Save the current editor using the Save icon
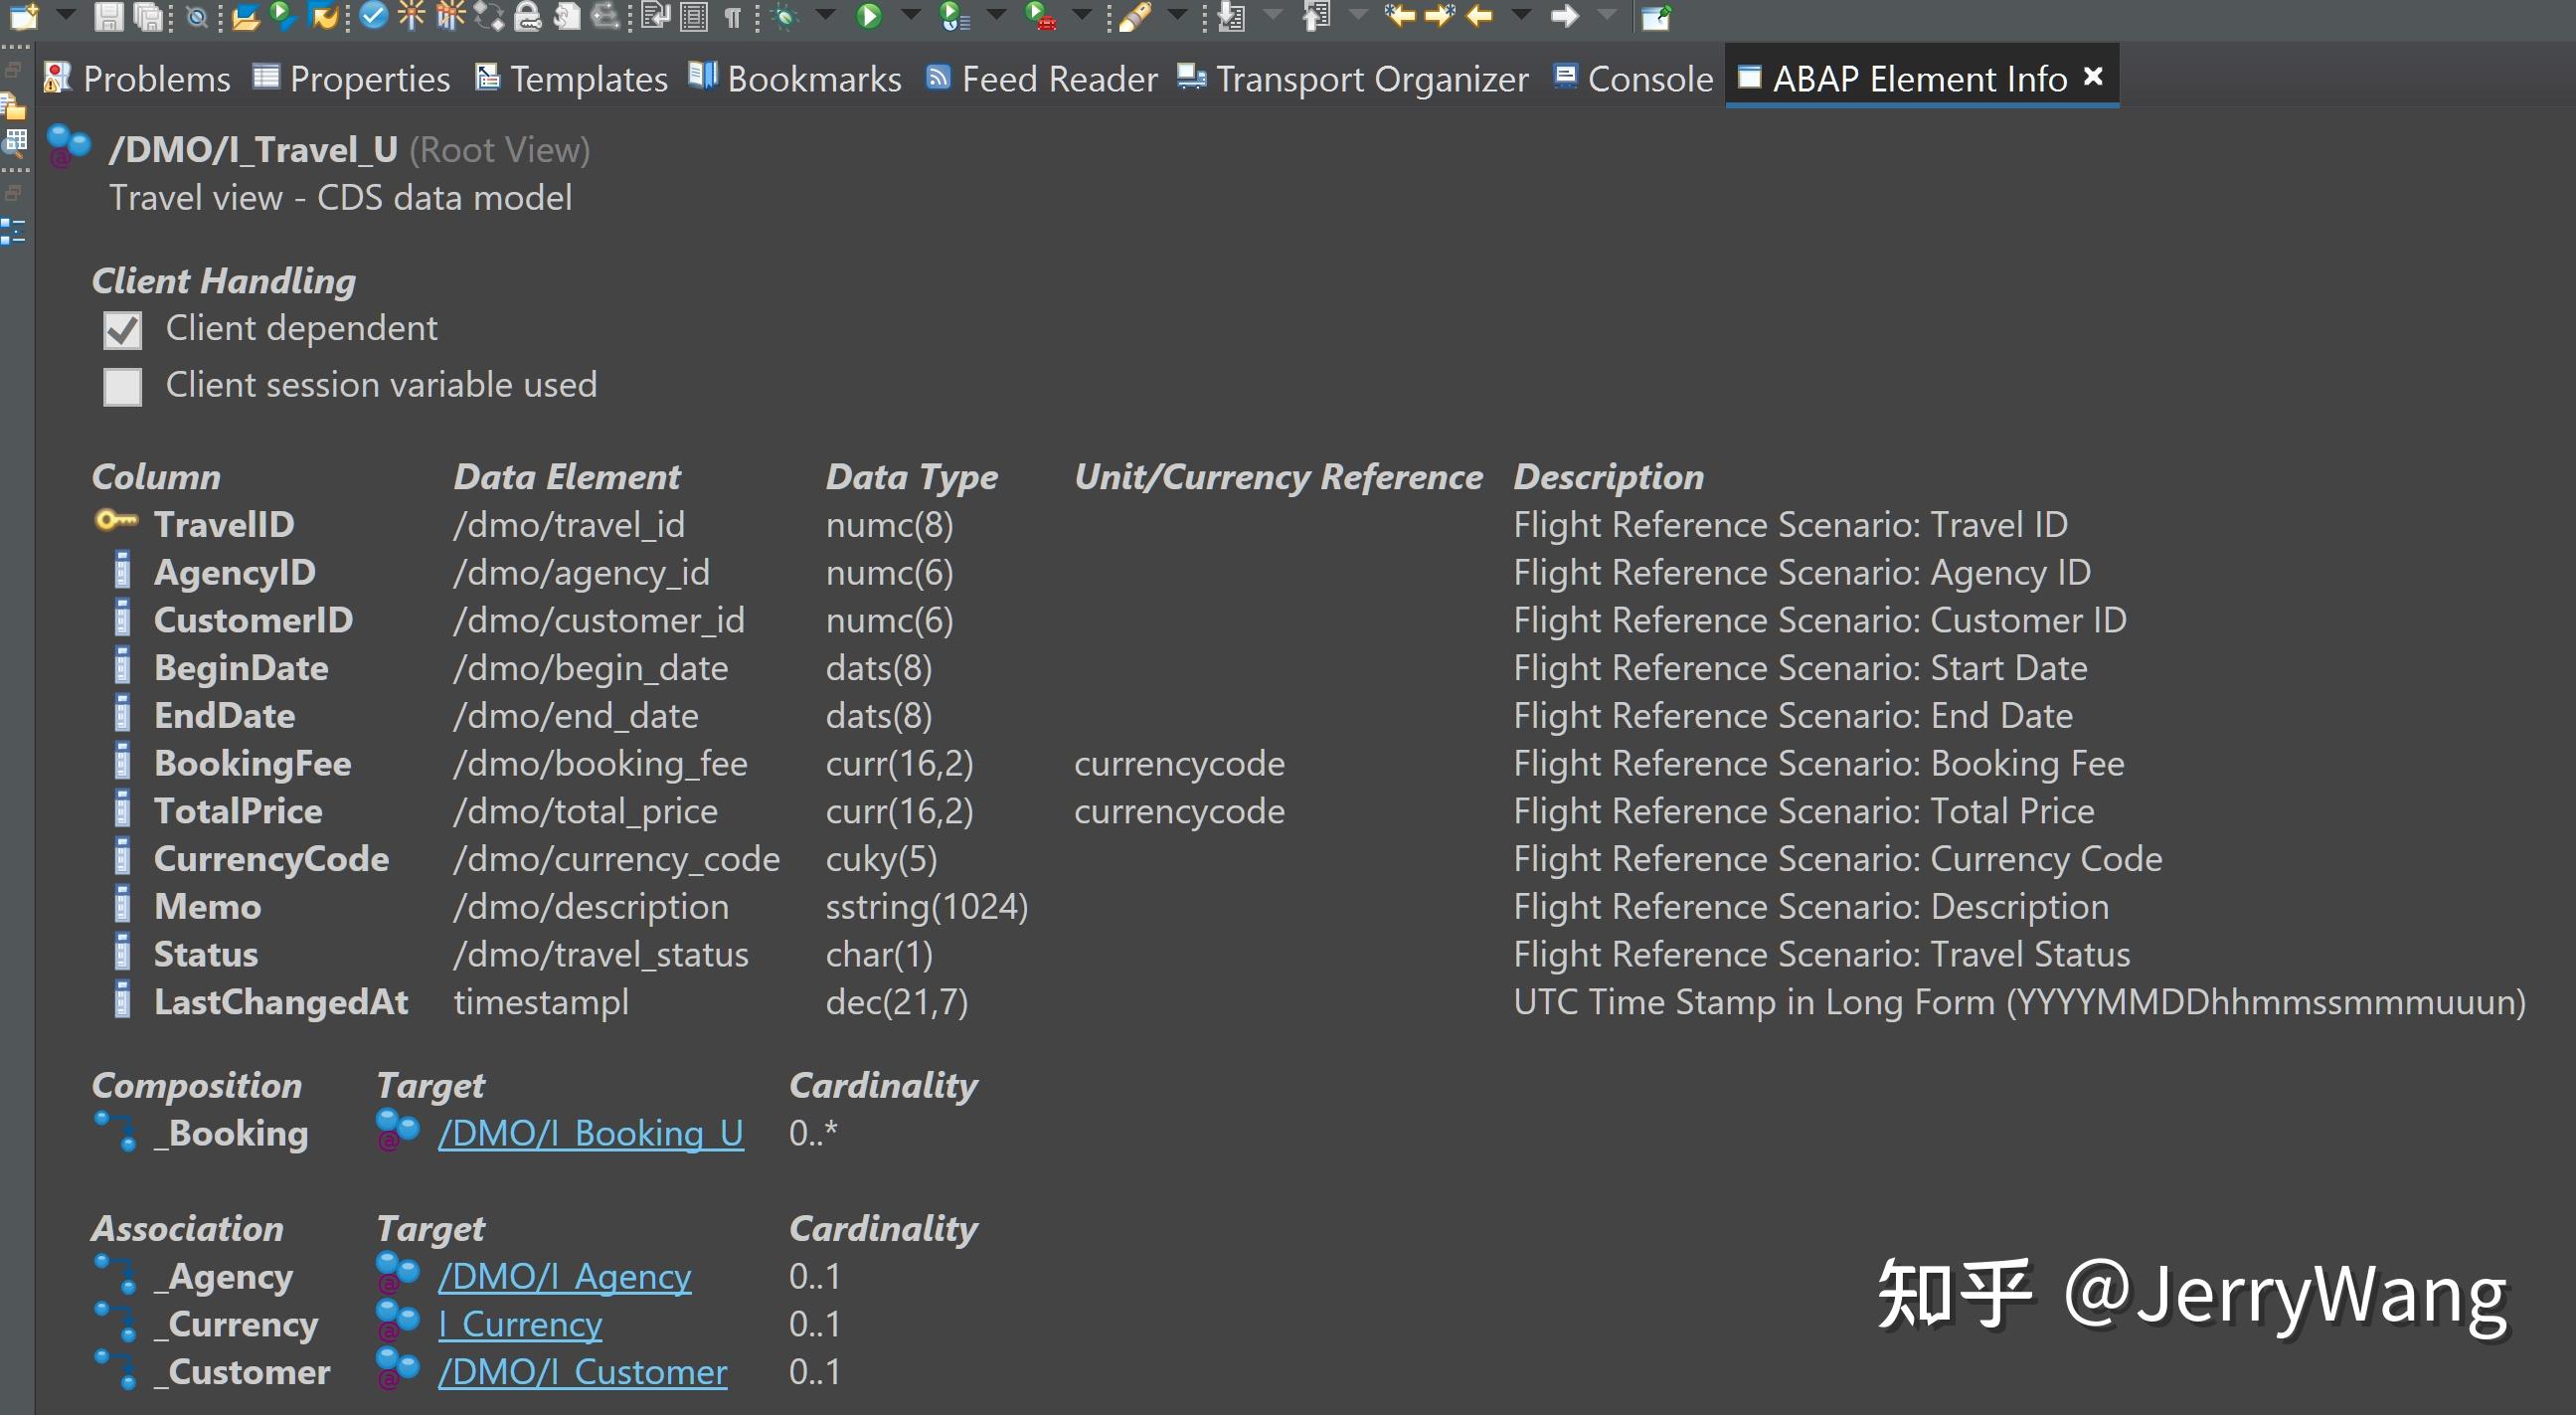Image resolution: width=2576 pixels, height=1415 pixels. [110, 17]
